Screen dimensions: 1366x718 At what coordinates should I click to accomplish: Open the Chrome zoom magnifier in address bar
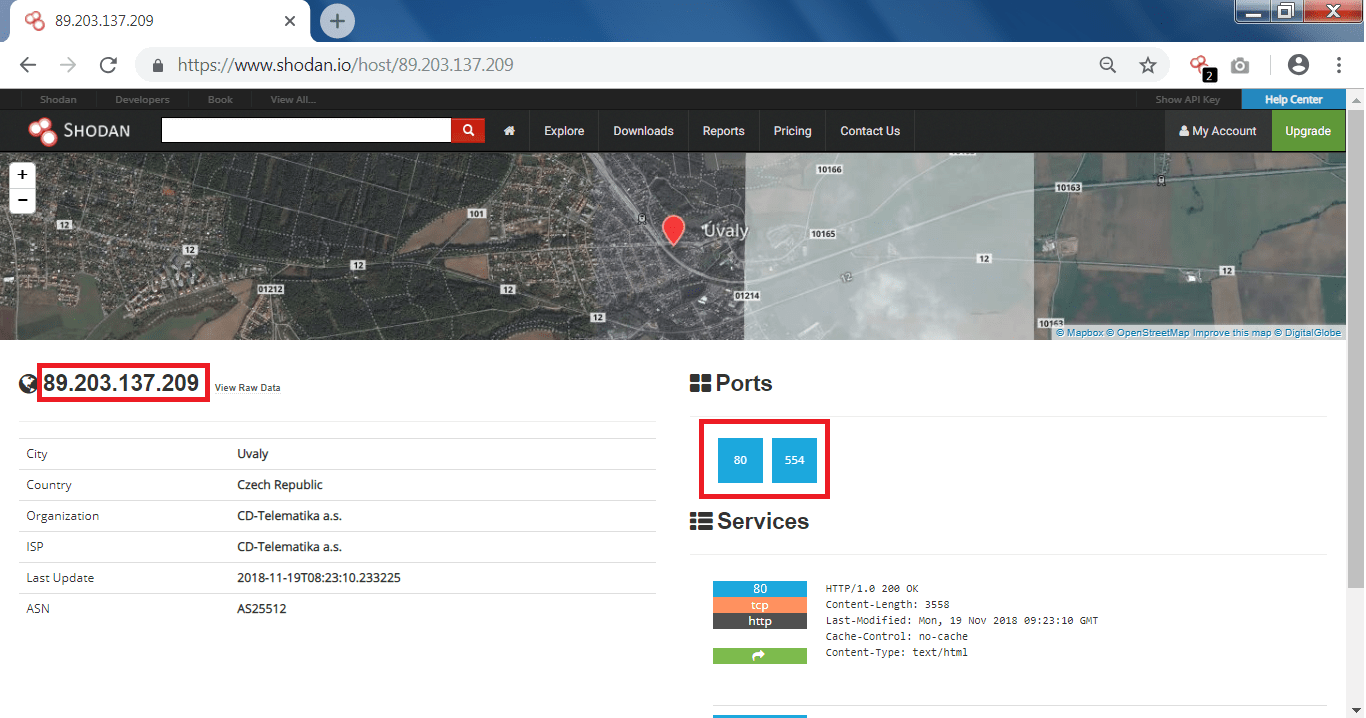tap(1107, 65)
